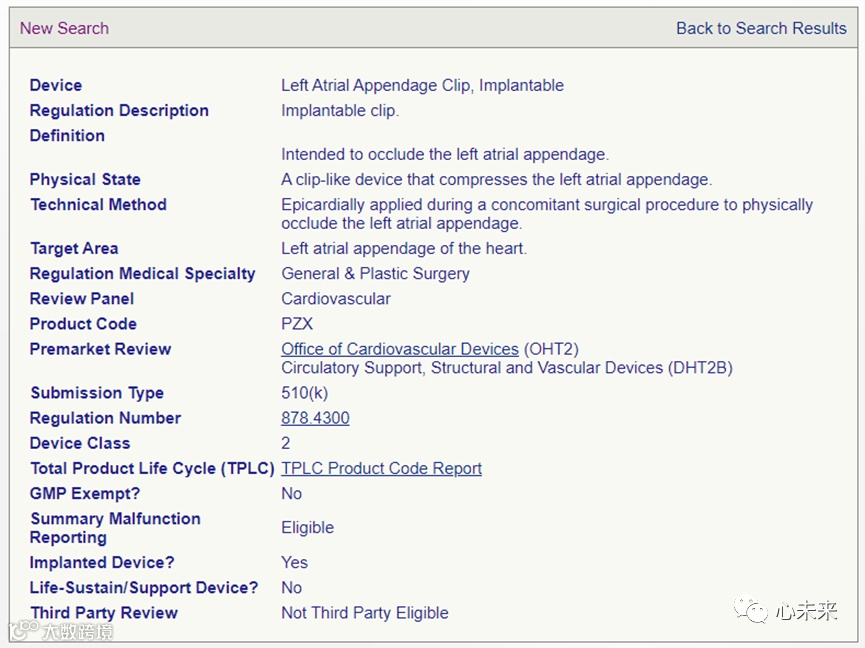Click the Regulation Description label
This screenshot has height=648, width=865.
pyautogui.click(x=119, y=110)
